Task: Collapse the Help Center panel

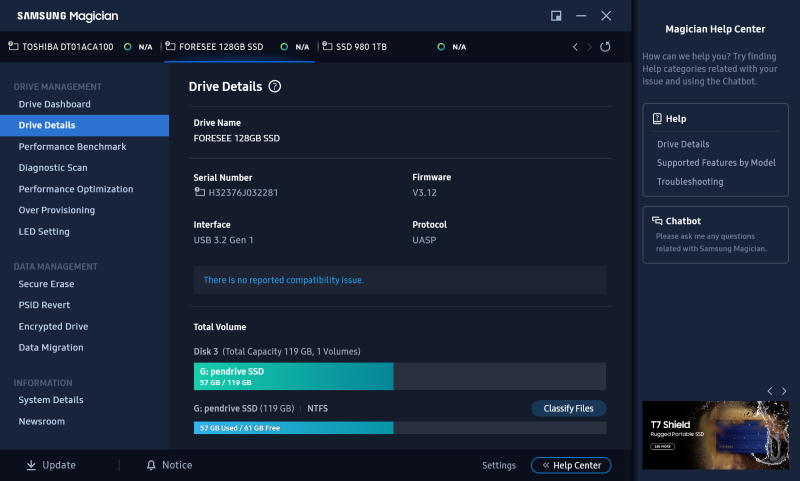Action: click(x=571, y=465)
